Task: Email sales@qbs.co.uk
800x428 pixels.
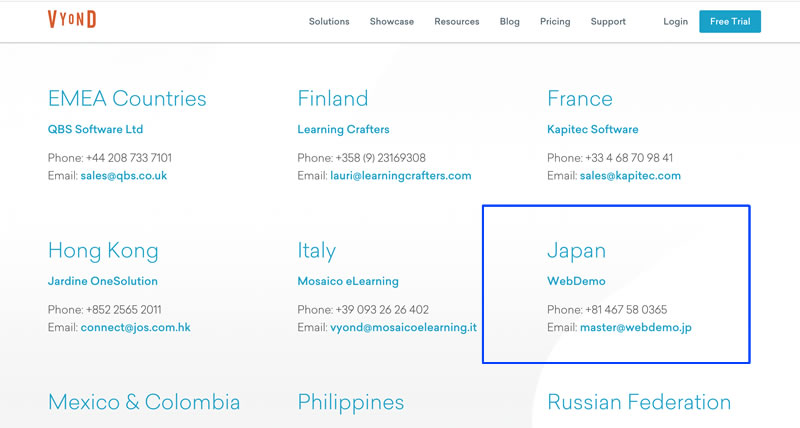Action: tap(124, 175)
